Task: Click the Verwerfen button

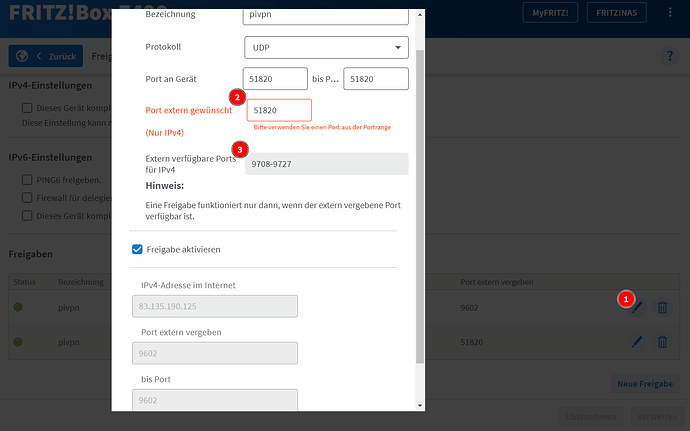Action: (656, 415)
